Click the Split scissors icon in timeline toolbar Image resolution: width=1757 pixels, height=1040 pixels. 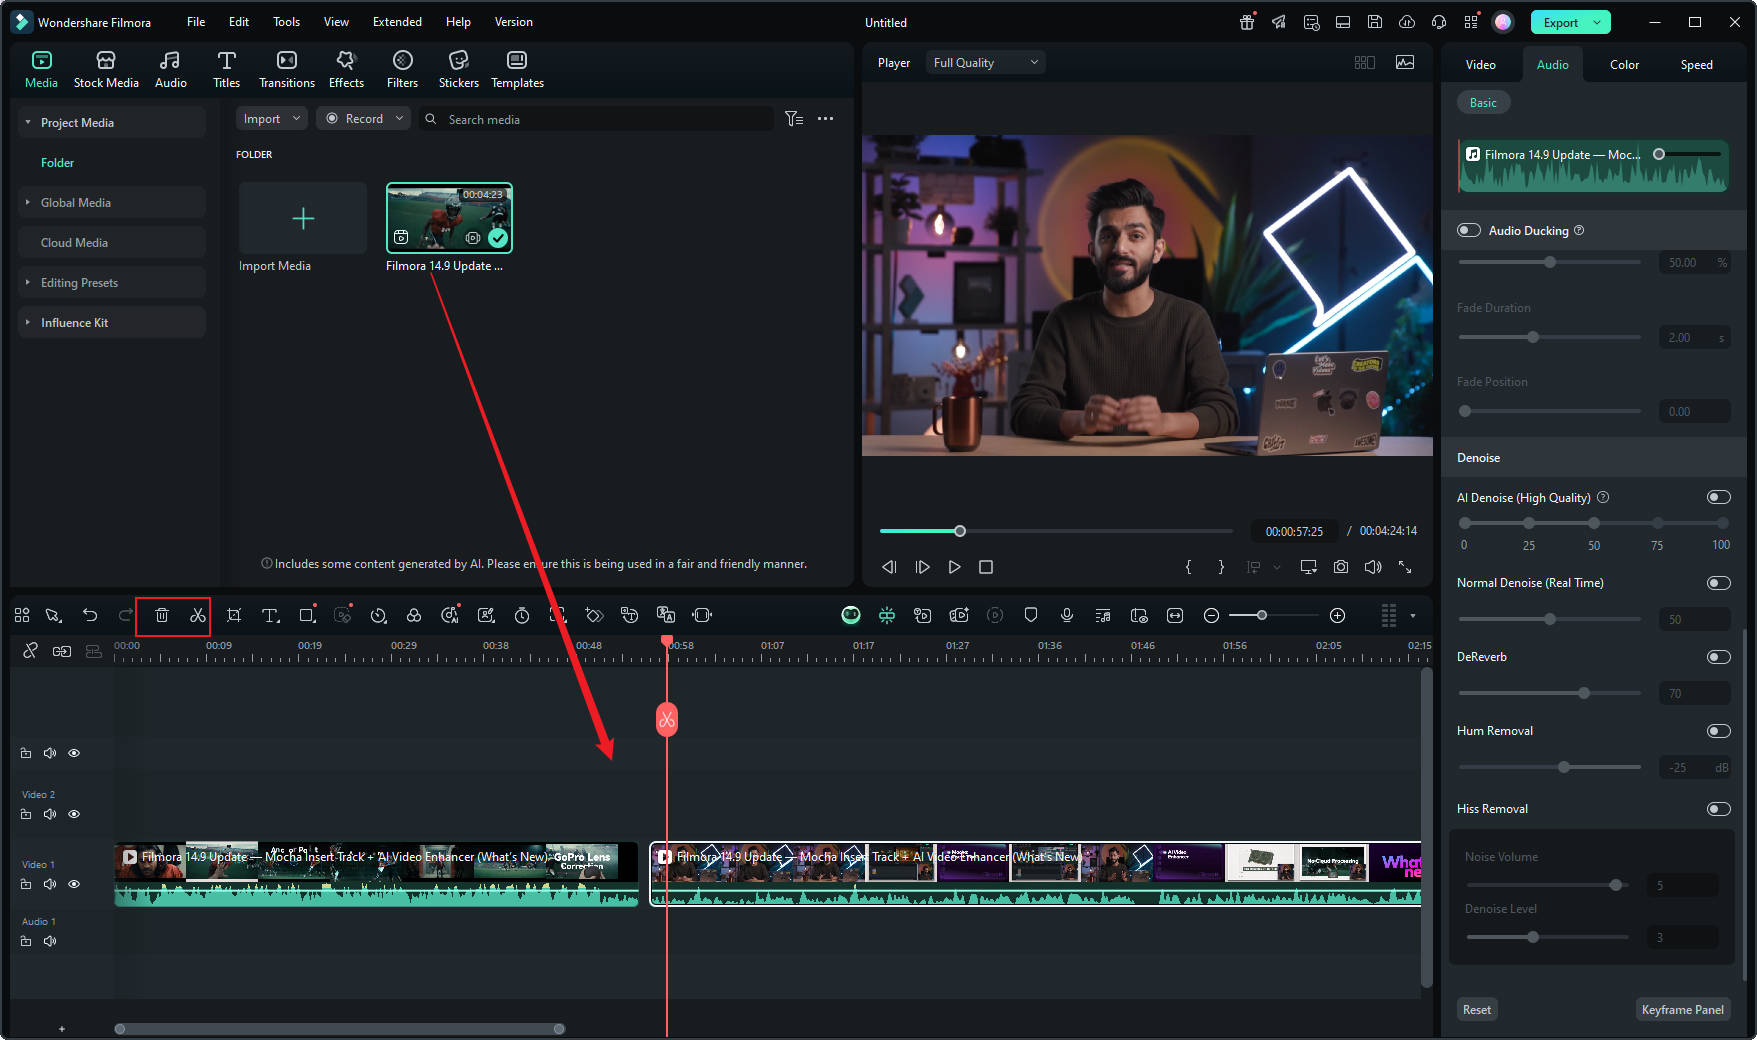(x=198, y=616)
